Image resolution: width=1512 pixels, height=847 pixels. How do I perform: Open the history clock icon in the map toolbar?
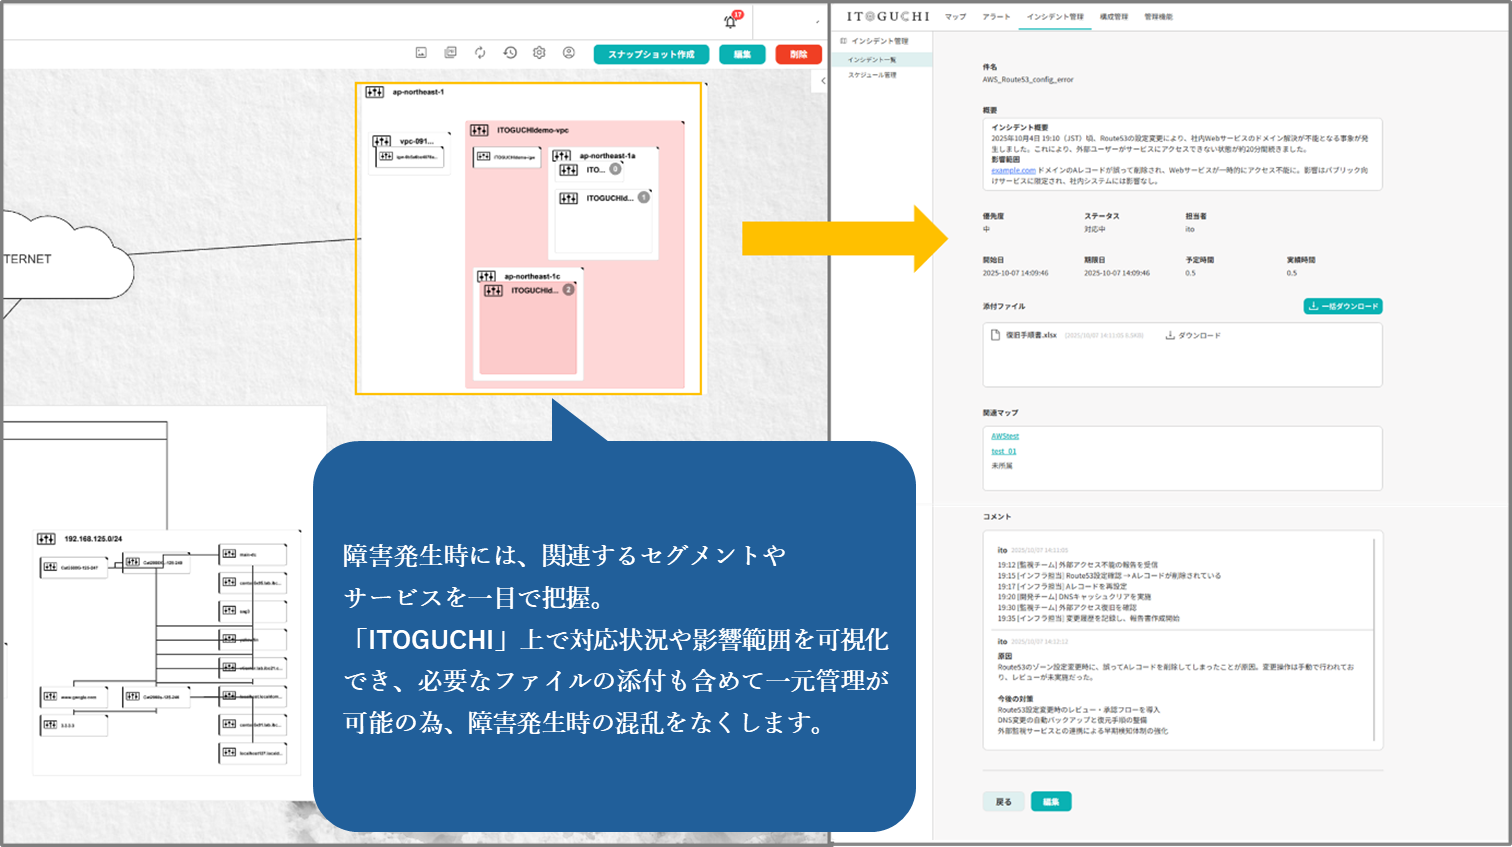(x=510, y=53)
